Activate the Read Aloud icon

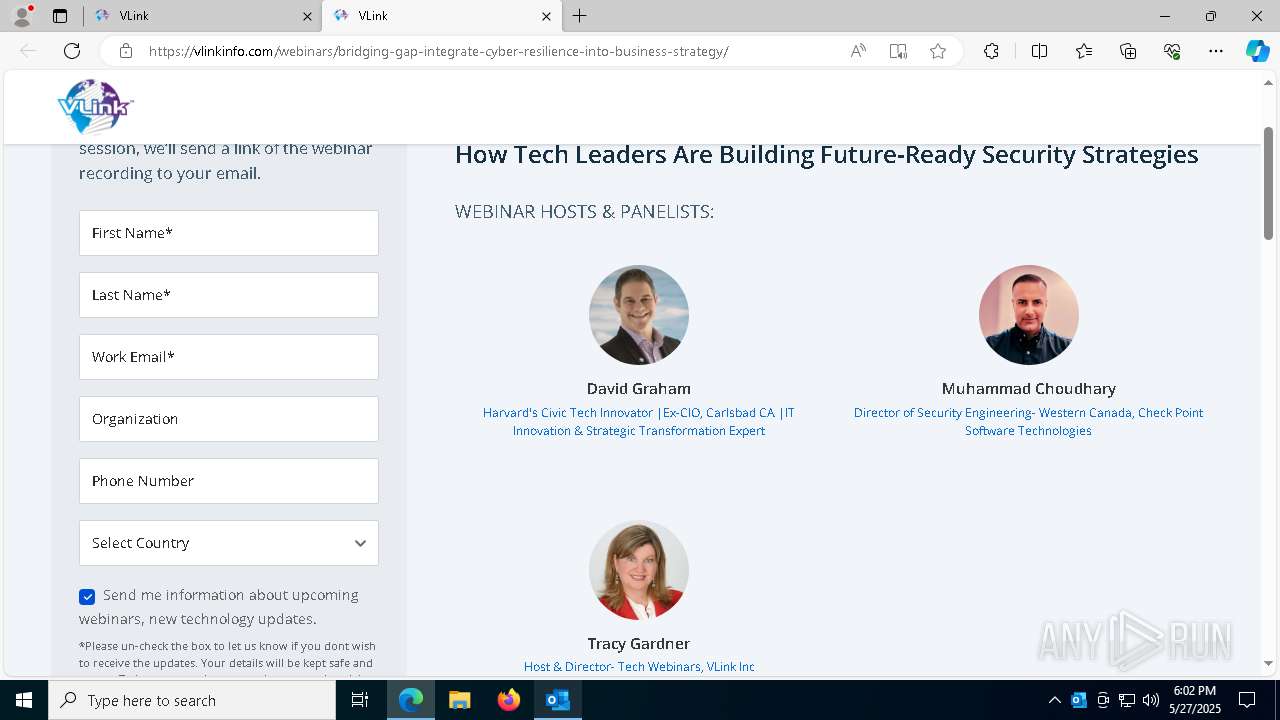(x=858, y=51)
